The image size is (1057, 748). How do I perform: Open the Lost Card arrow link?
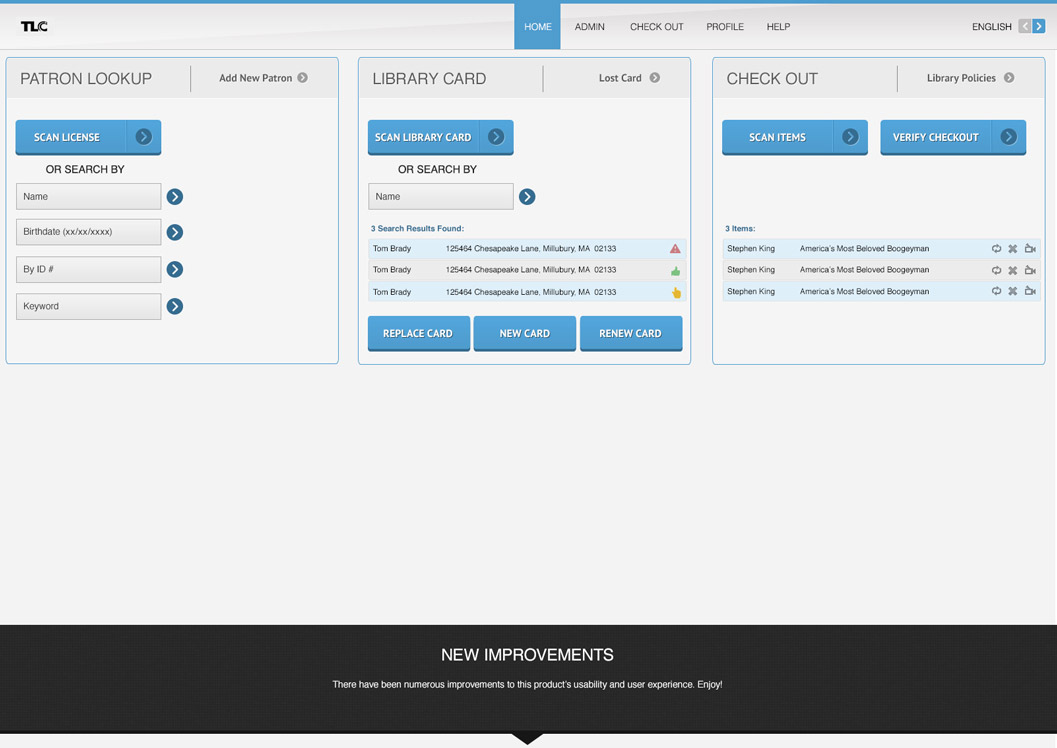coord(655,78)
